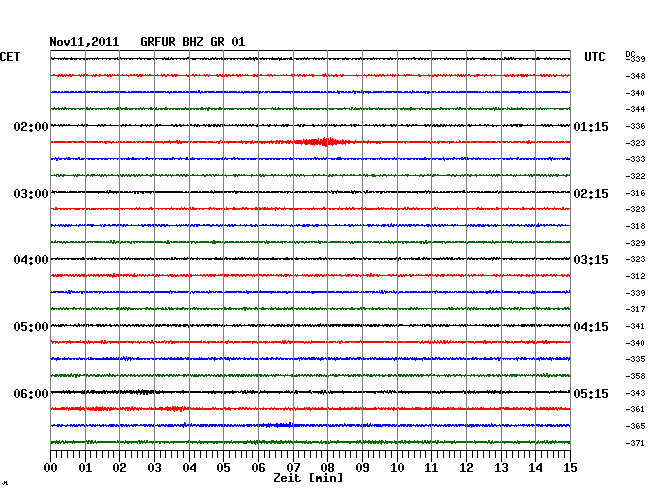Viewport: 650px width, 494px height.
Task: Select the DC offset value -341
Action: [635, 326]
